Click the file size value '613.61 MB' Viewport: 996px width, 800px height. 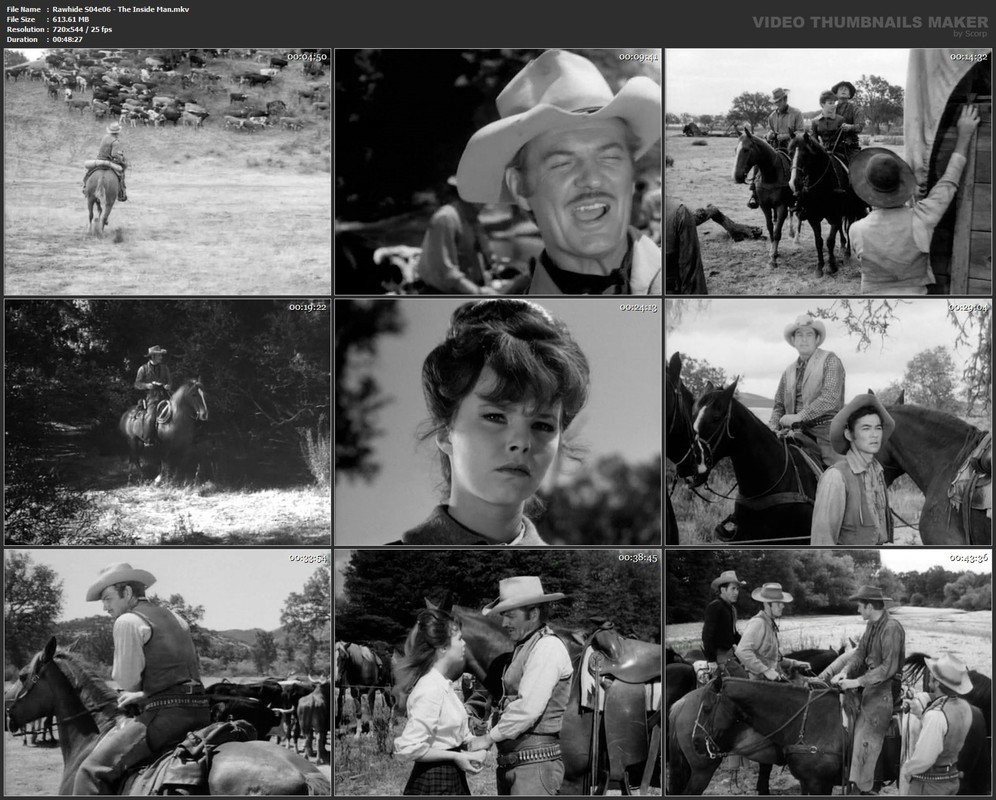71,20
